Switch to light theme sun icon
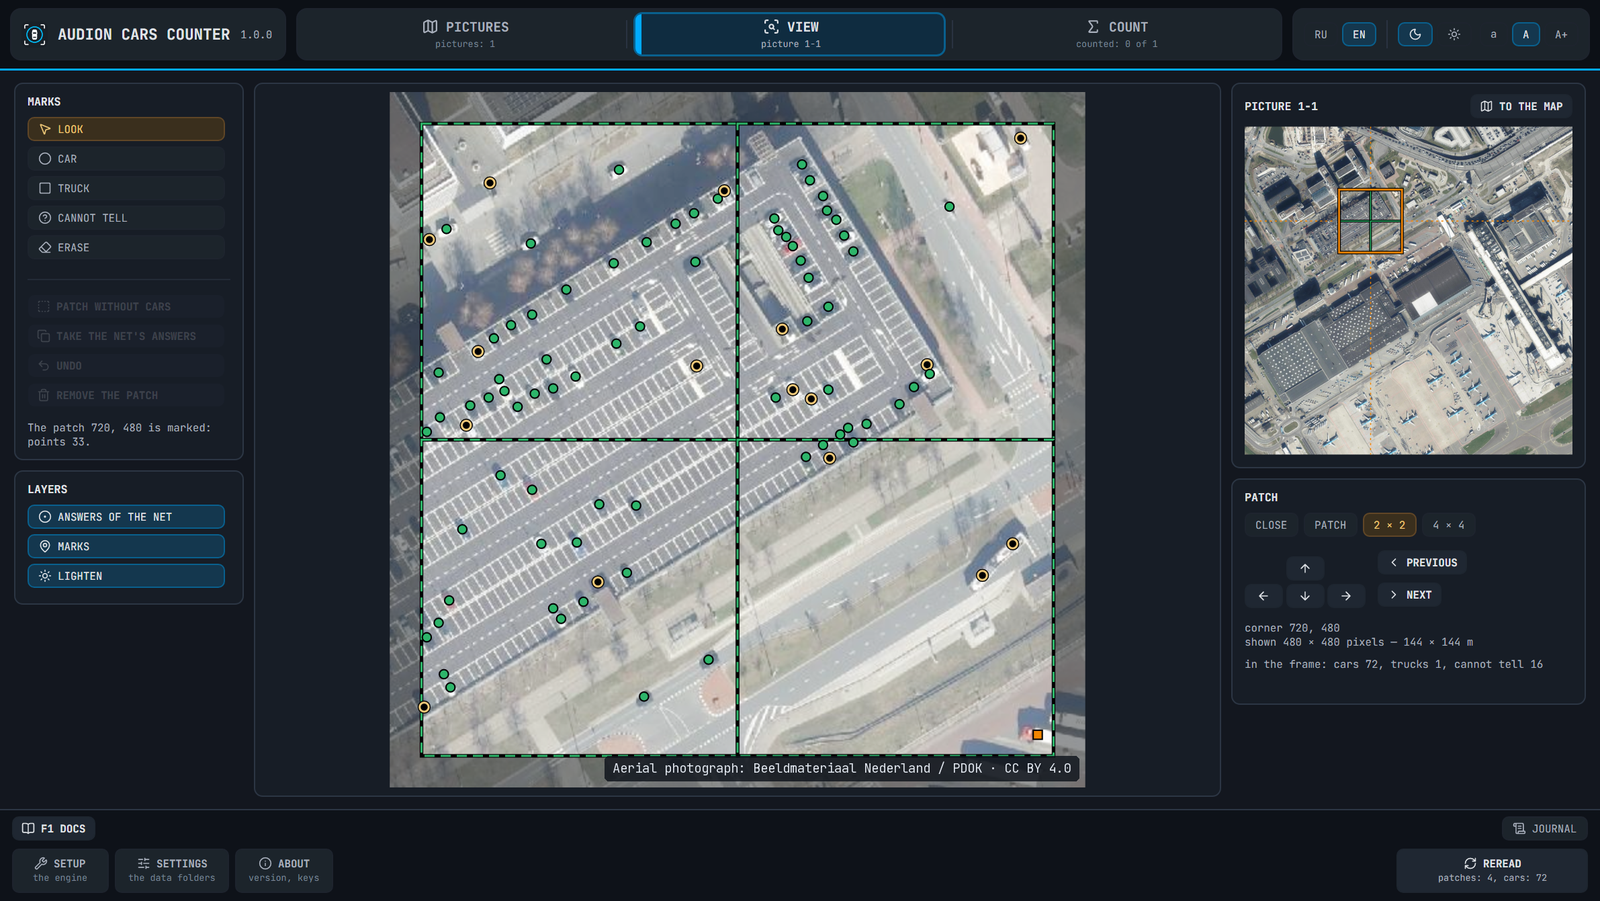 tap(1454, 34)
